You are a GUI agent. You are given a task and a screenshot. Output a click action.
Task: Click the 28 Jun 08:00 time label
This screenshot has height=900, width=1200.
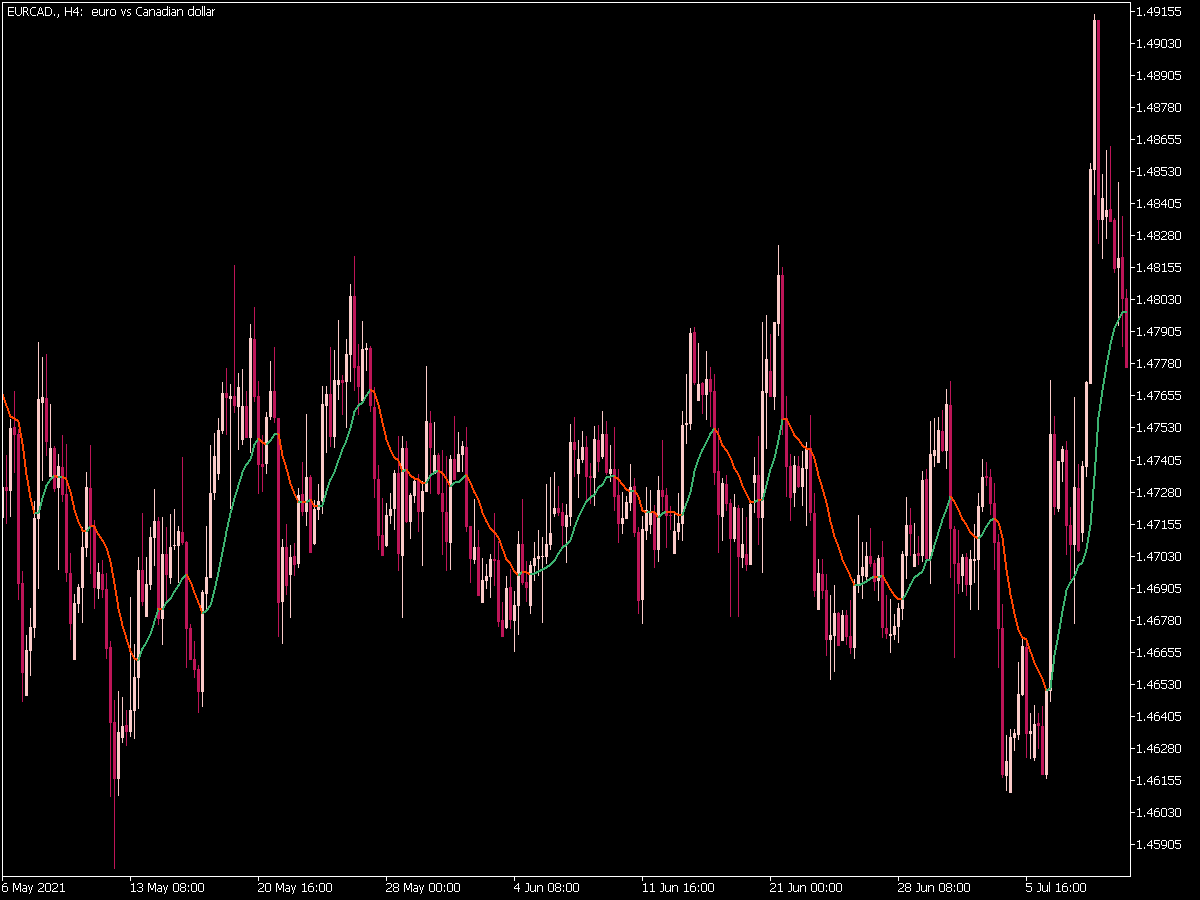(x=934, y=887)
